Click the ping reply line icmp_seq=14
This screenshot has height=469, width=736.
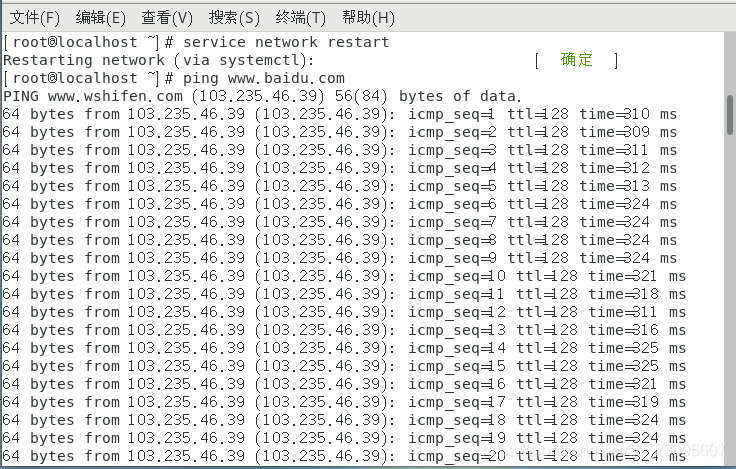tap(345, 348)
